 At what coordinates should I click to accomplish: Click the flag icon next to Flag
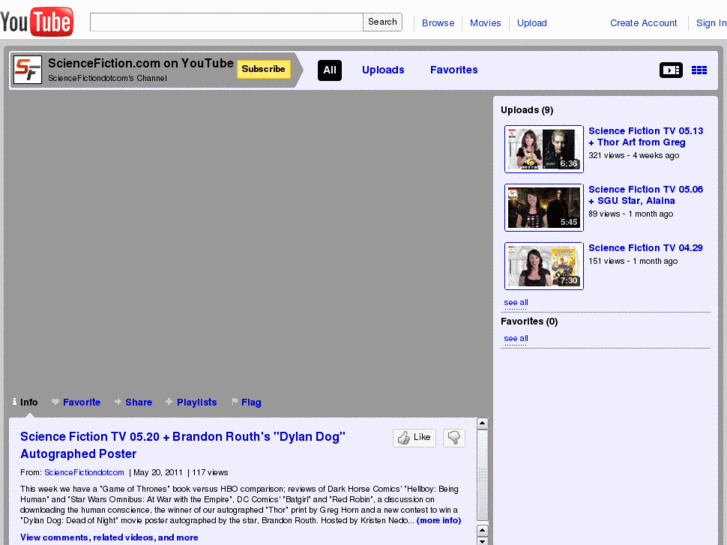235,402
